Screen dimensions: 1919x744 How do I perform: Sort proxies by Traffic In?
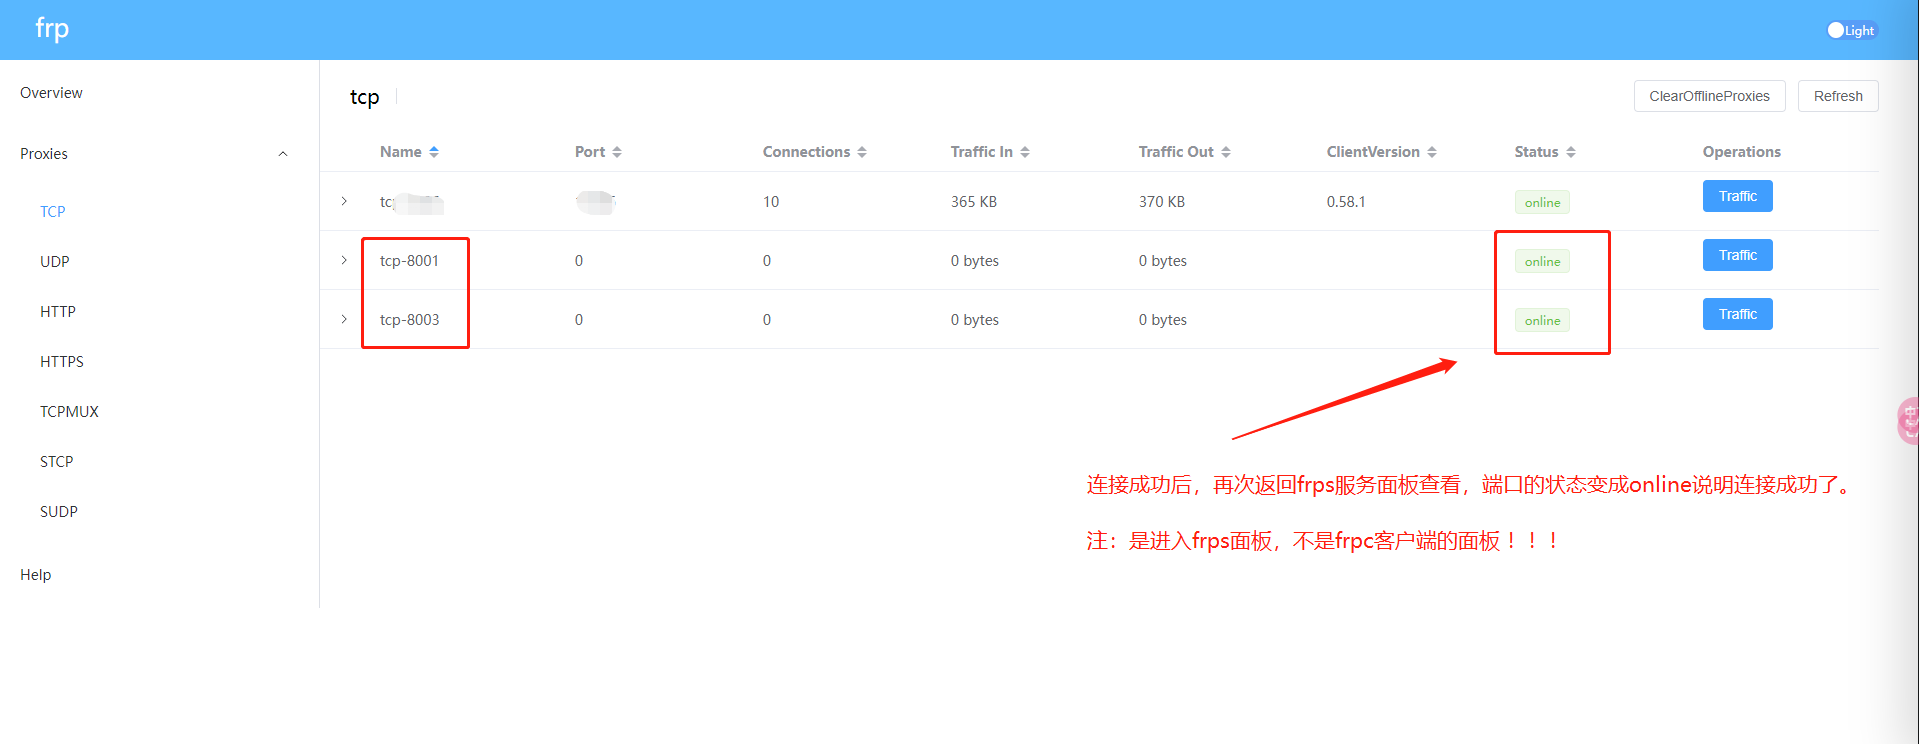pyautogui.click(x=1025, y=152)
